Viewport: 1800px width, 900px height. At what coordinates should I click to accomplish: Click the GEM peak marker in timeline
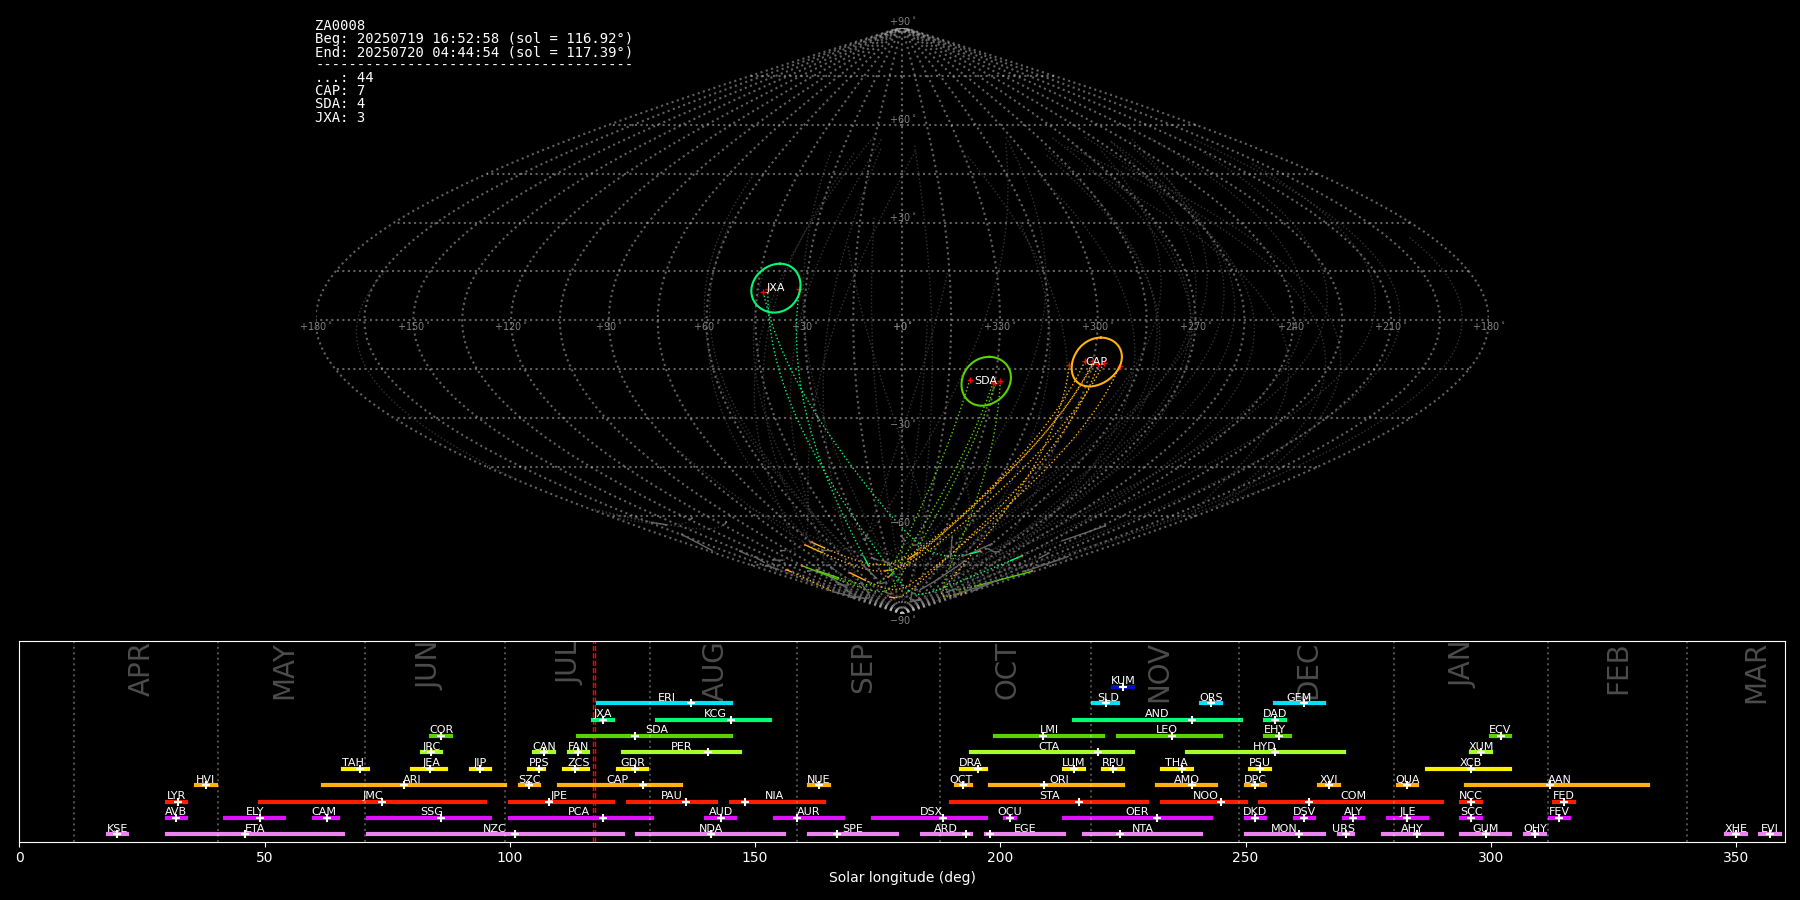click(x=1303, y=703)
